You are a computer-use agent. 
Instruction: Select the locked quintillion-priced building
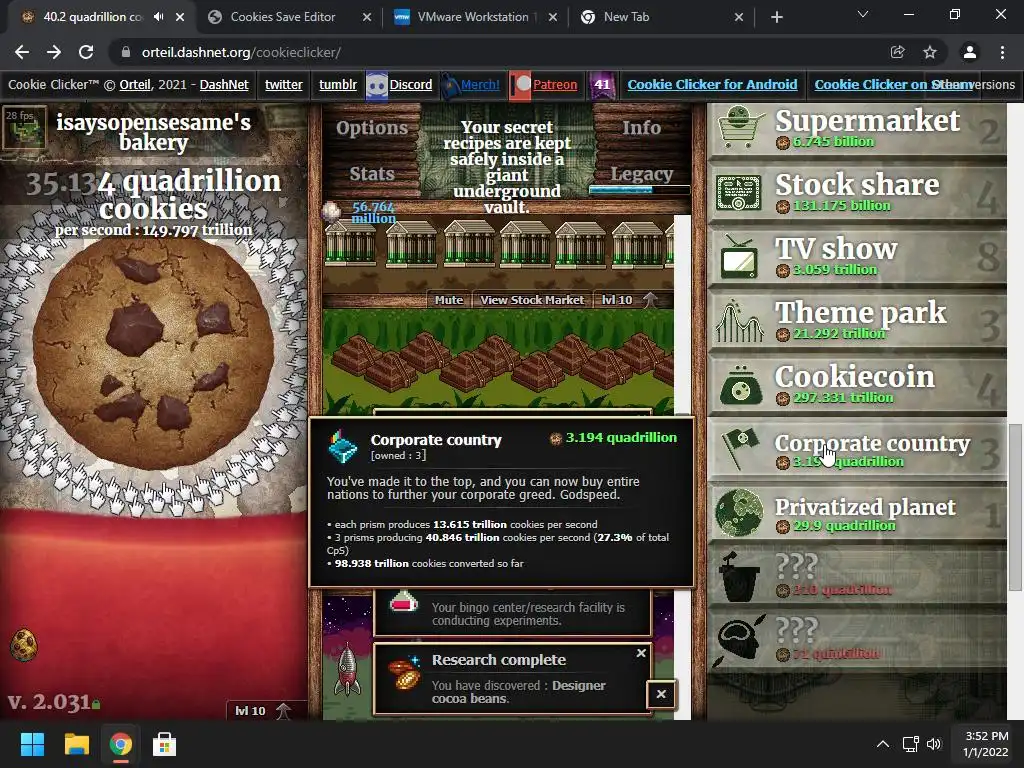(856, 641)
